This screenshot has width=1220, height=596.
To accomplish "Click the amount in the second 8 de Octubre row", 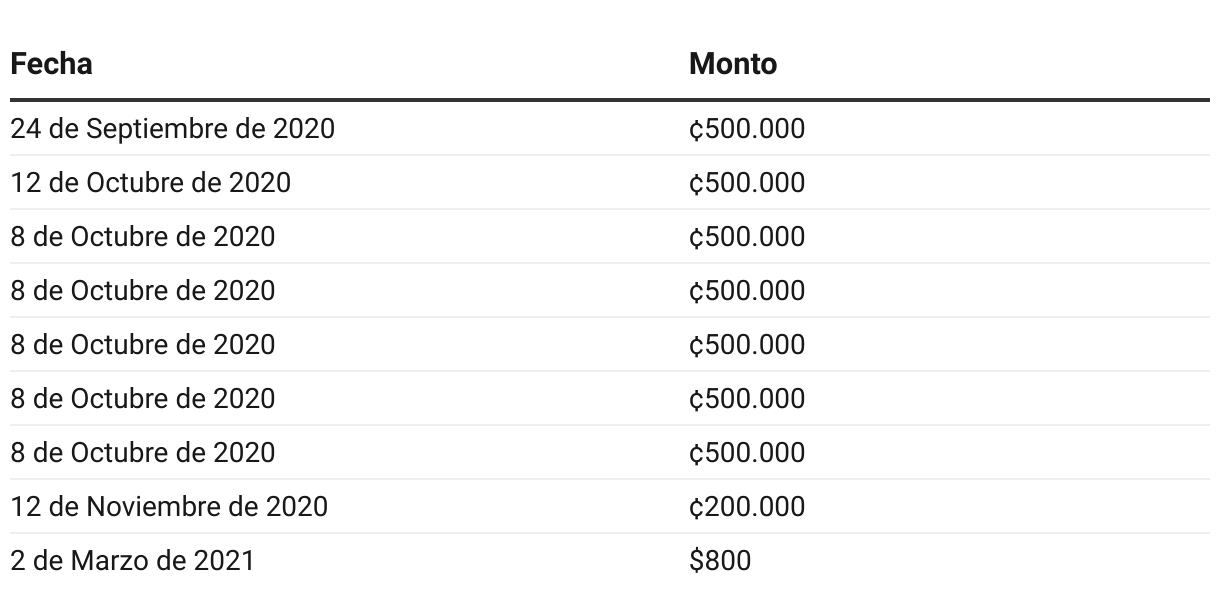I will coord(746,291).
